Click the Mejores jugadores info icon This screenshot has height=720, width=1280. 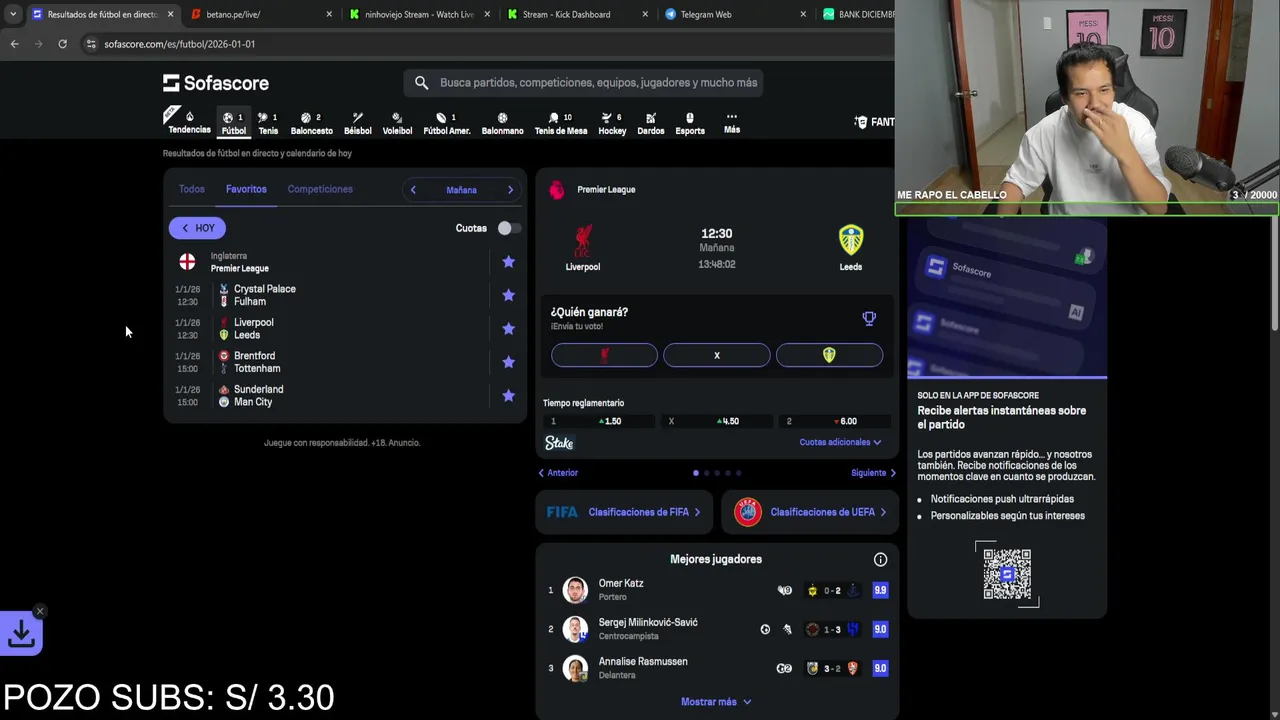880,560
